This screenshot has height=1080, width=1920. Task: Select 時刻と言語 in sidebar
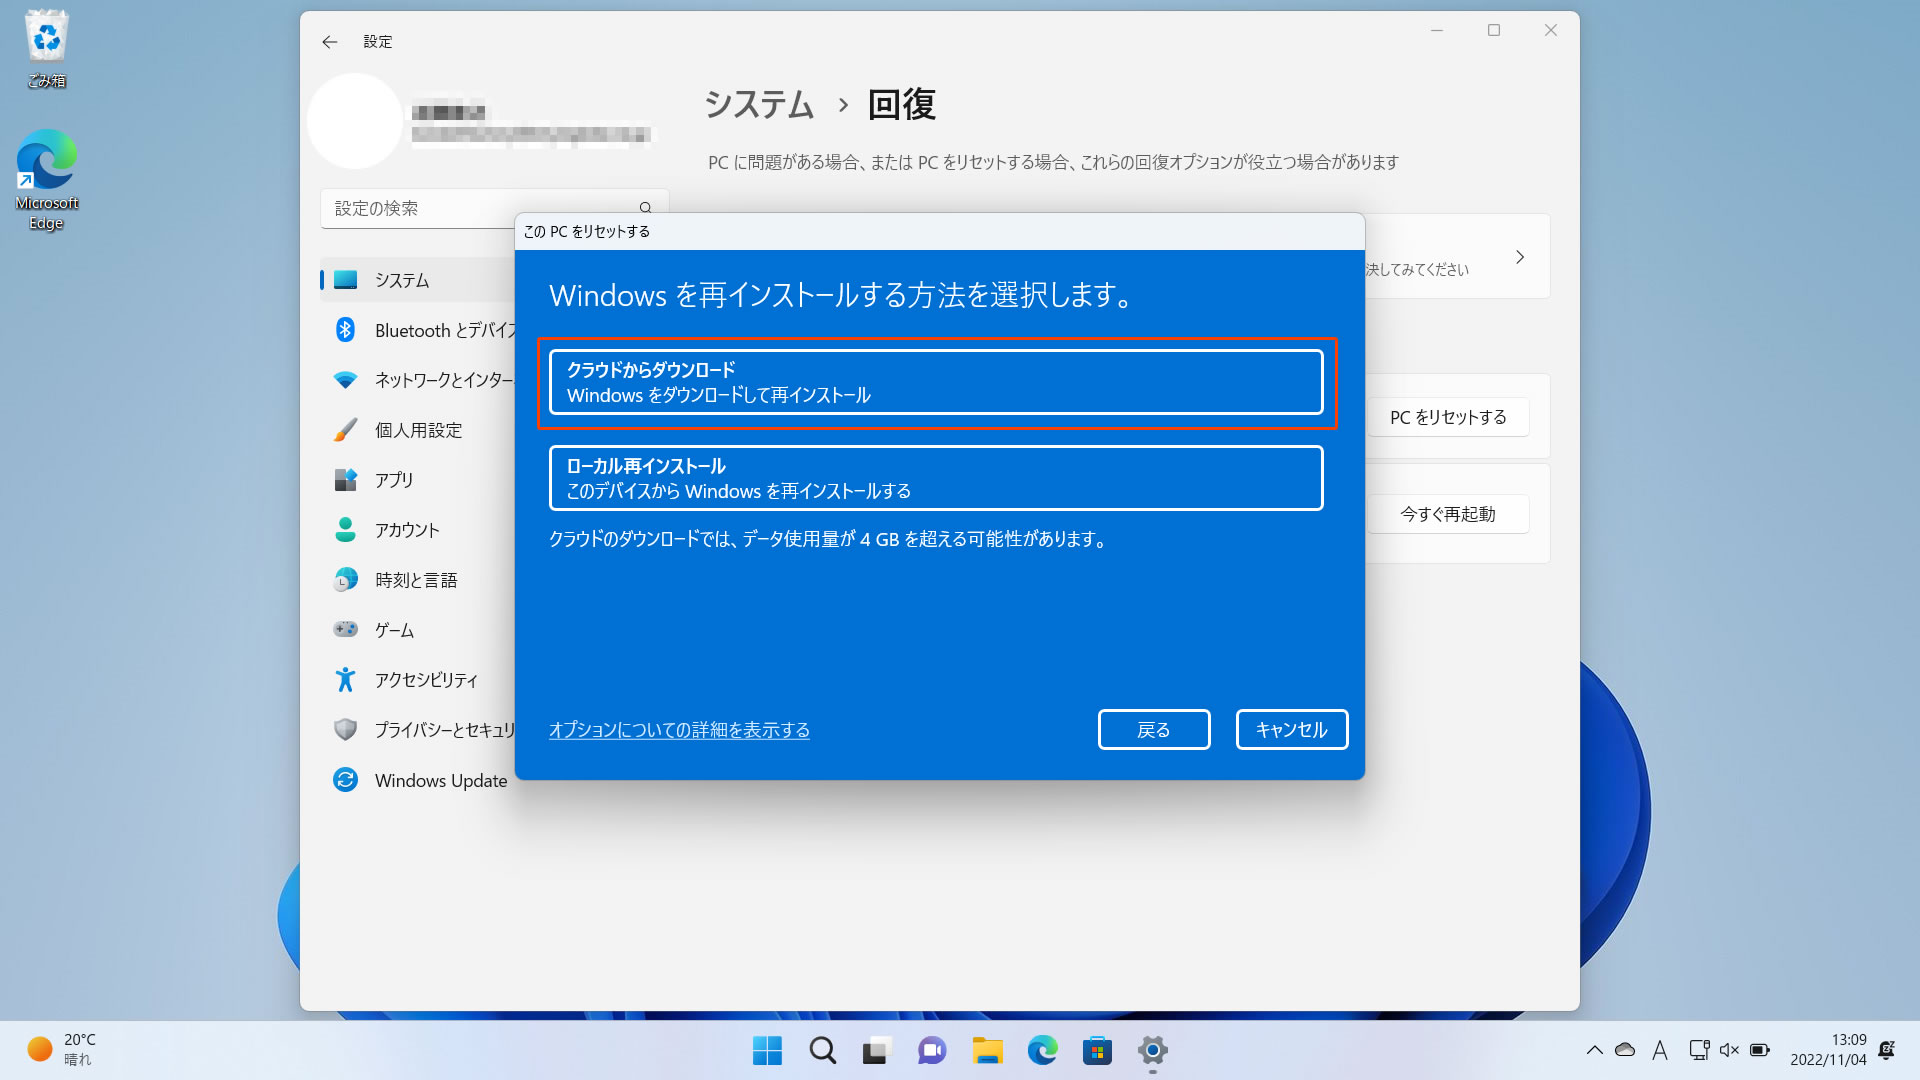(418, 580)
